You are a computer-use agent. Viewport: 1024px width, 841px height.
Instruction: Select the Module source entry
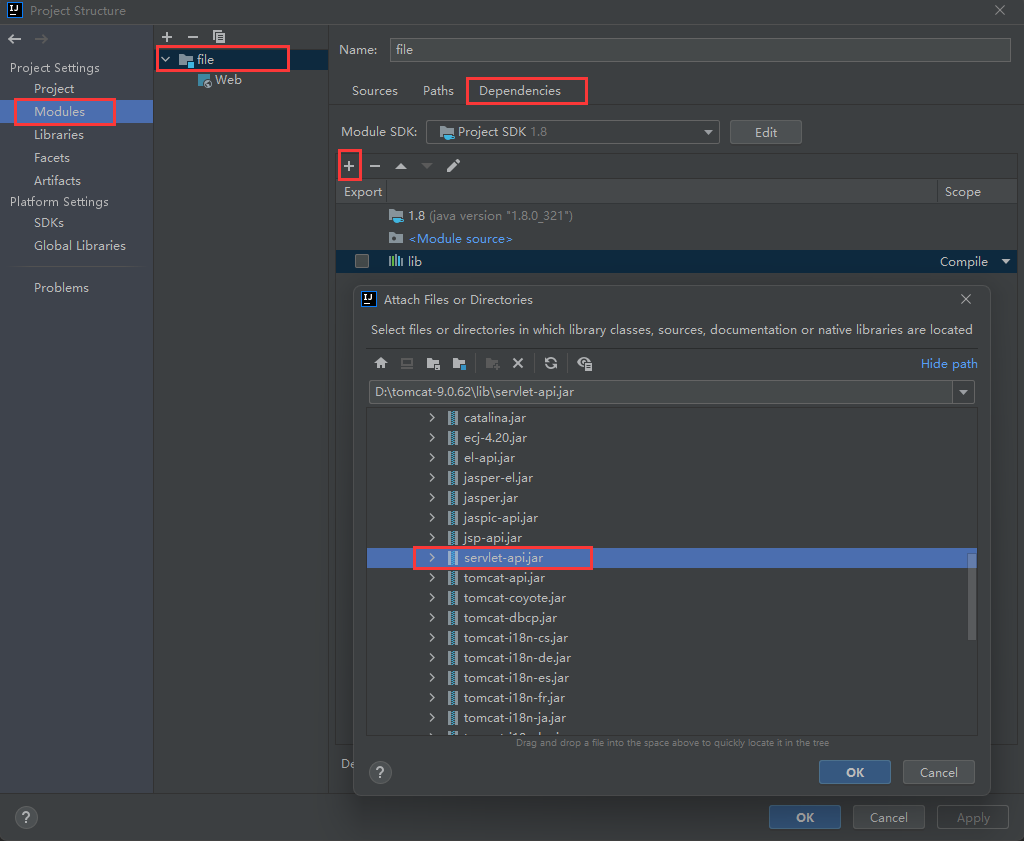(460, 239)
